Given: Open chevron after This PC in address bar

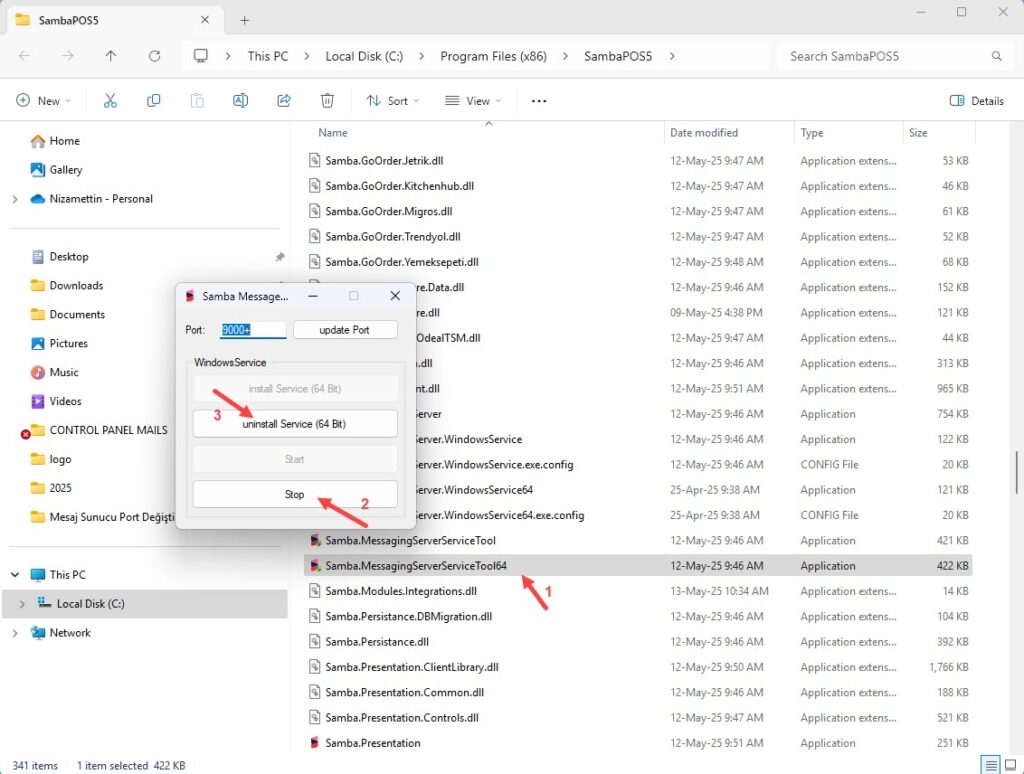Looking at the screenshot, I should tap(306, 56).
